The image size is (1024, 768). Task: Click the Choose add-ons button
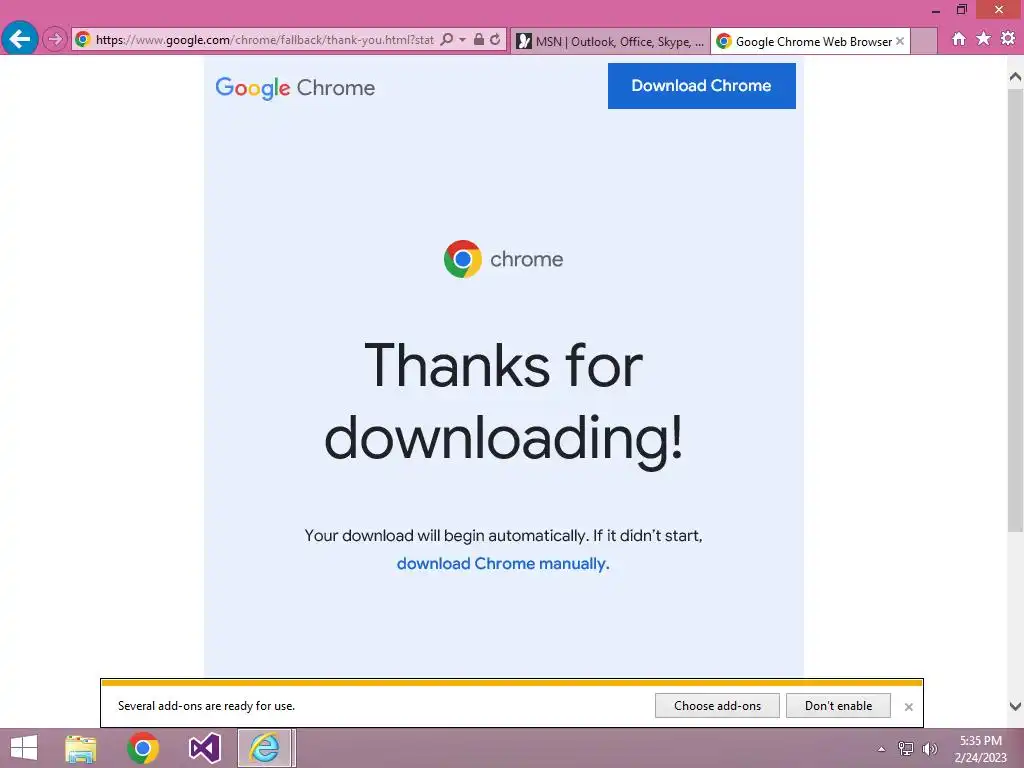coord(717,705)
